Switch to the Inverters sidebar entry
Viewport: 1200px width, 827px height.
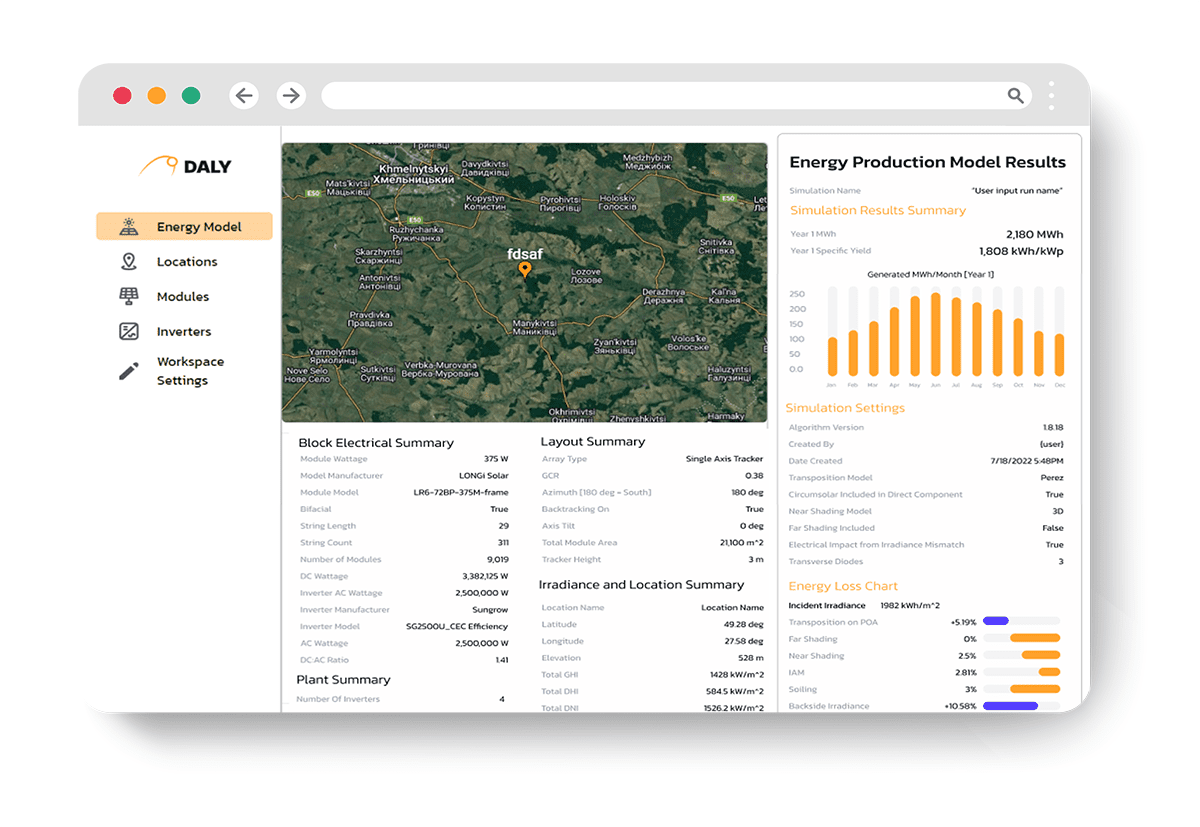[184, 331]
